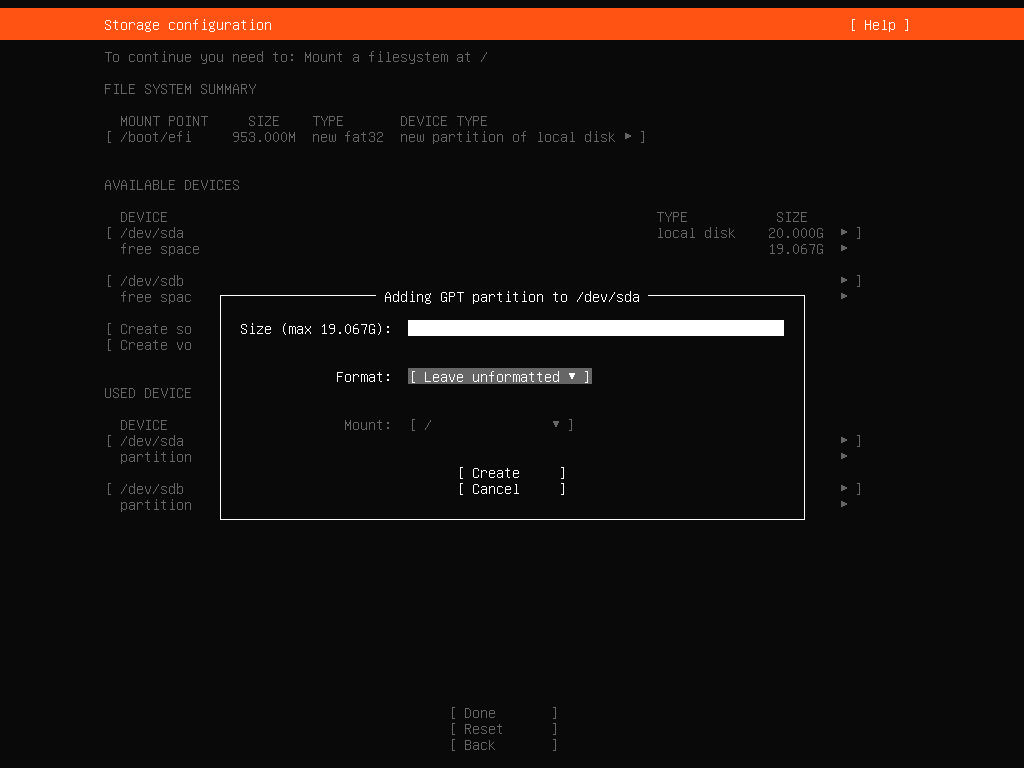1024x768 pixels.
Task: Open the Format dropdown showing Leave unformatted
Action: [x=500, y=377]
